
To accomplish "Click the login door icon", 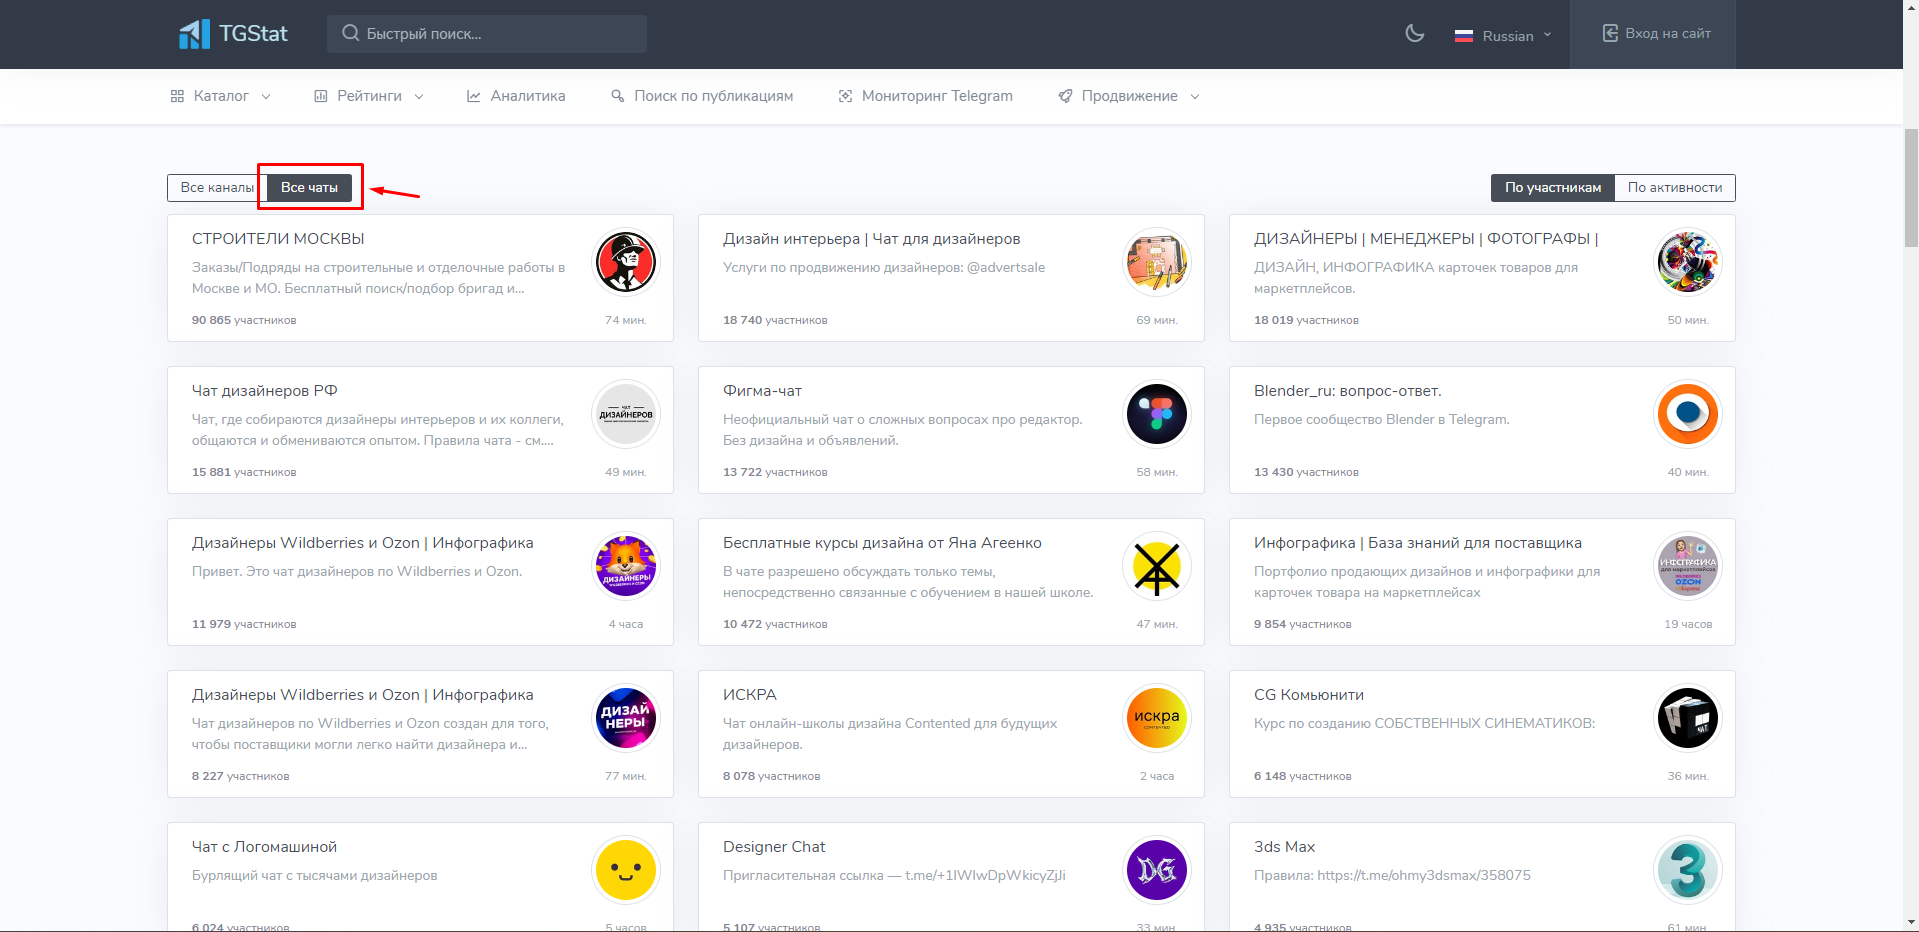I will pyautogui.click(x=1610, y=33).
